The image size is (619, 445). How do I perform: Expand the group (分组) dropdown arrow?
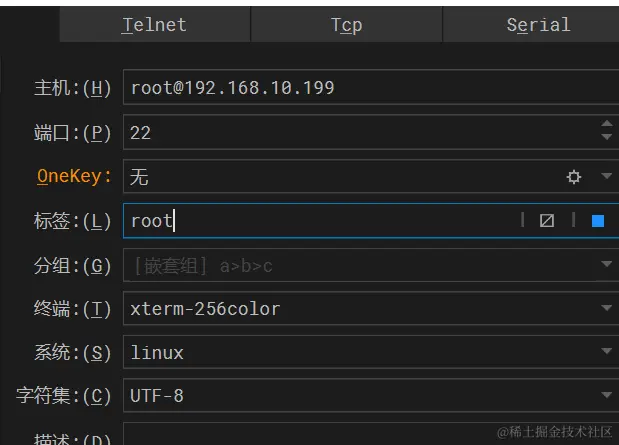pyautogui.click(x=606, y=264)
